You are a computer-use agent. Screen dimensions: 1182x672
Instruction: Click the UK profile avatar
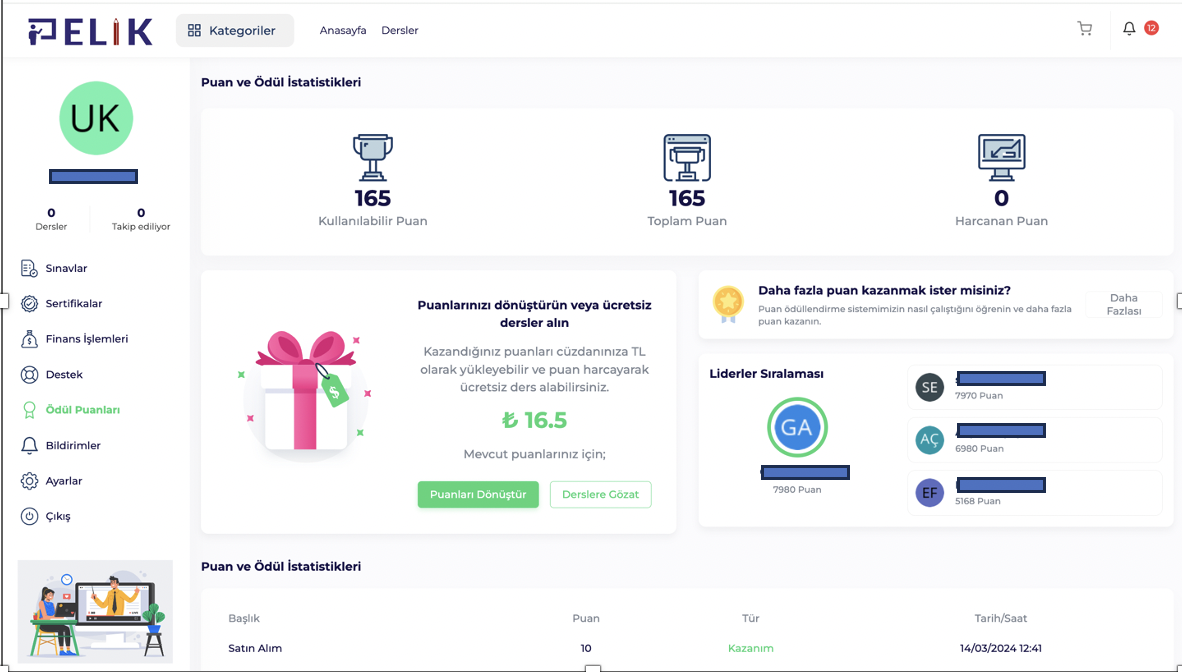96,118
